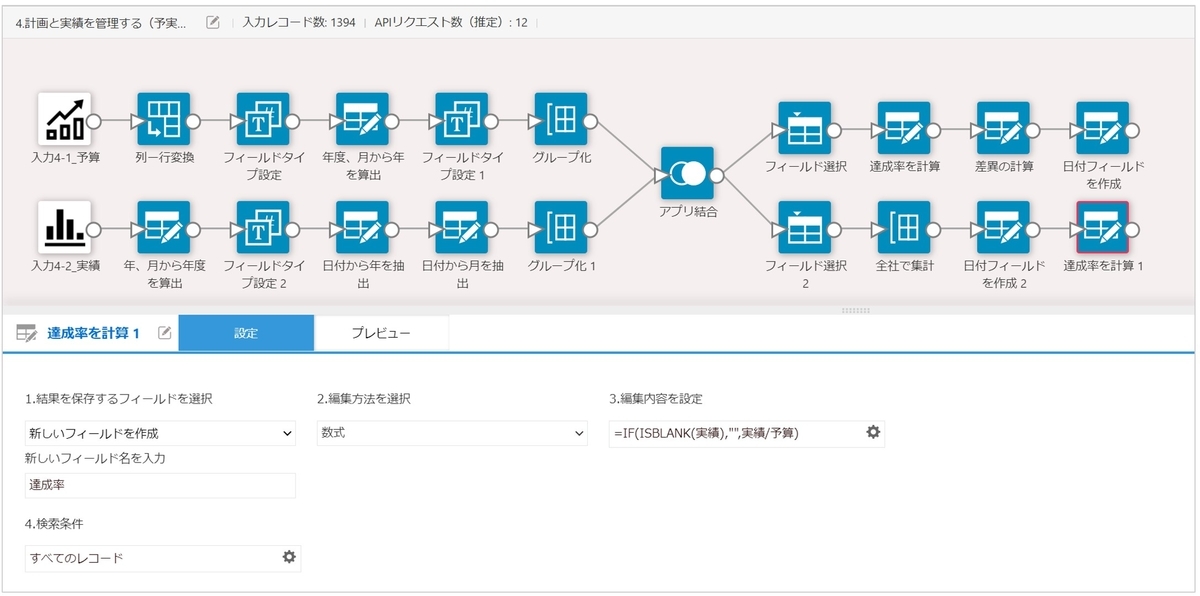This screenshot has height=596, width=1200.
Task: Open the フィールドタイプ設定 1 node
Action: [462, 120]
